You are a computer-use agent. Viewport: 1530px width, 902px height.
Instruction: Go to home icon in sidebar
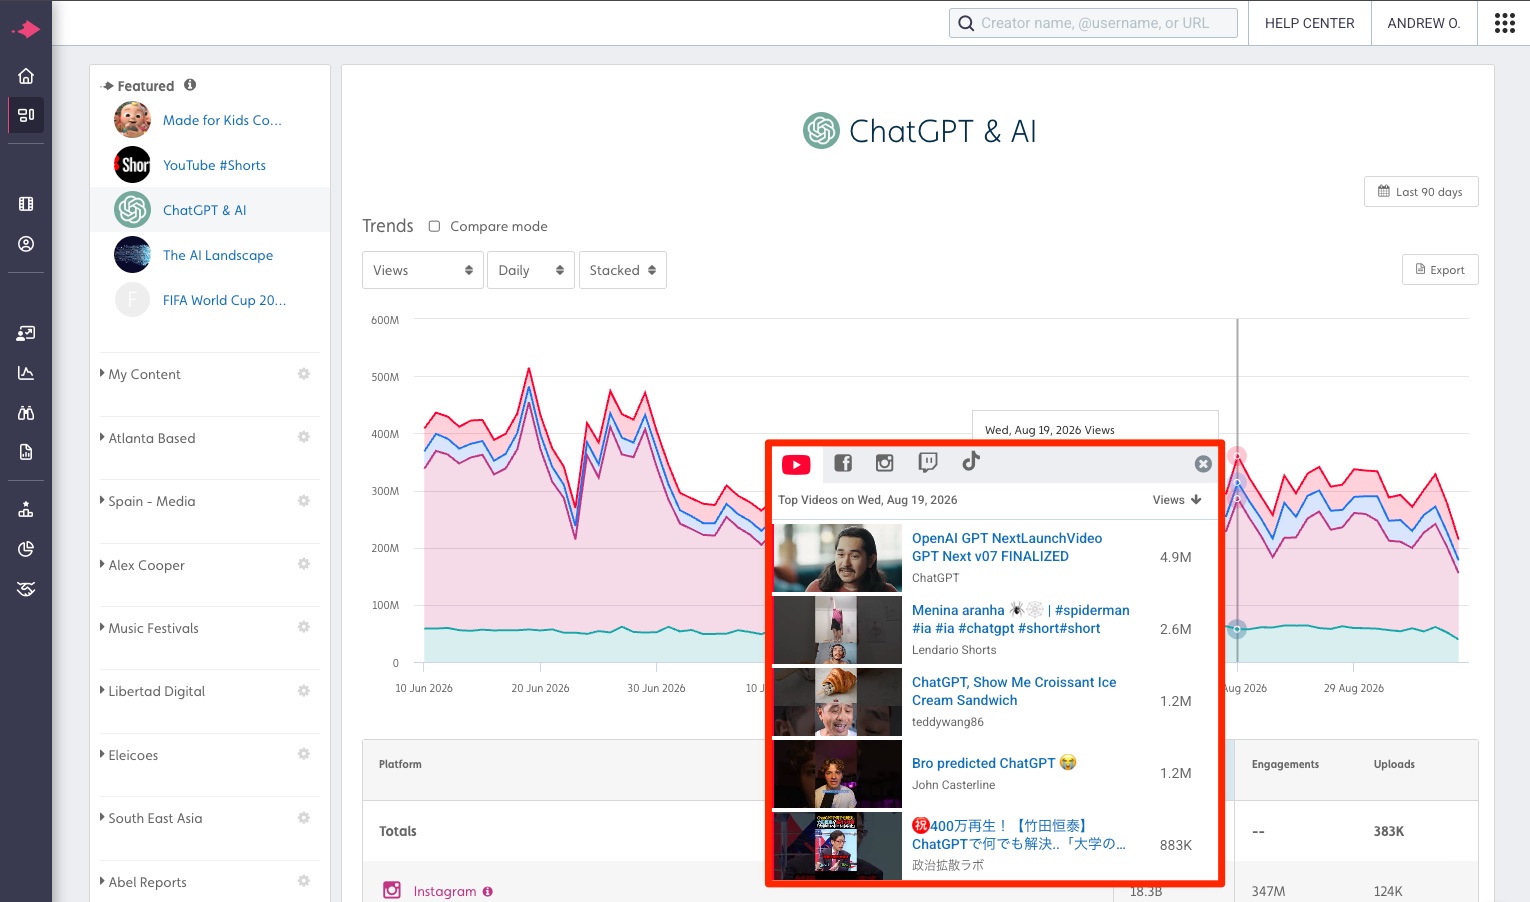[26, 76]
